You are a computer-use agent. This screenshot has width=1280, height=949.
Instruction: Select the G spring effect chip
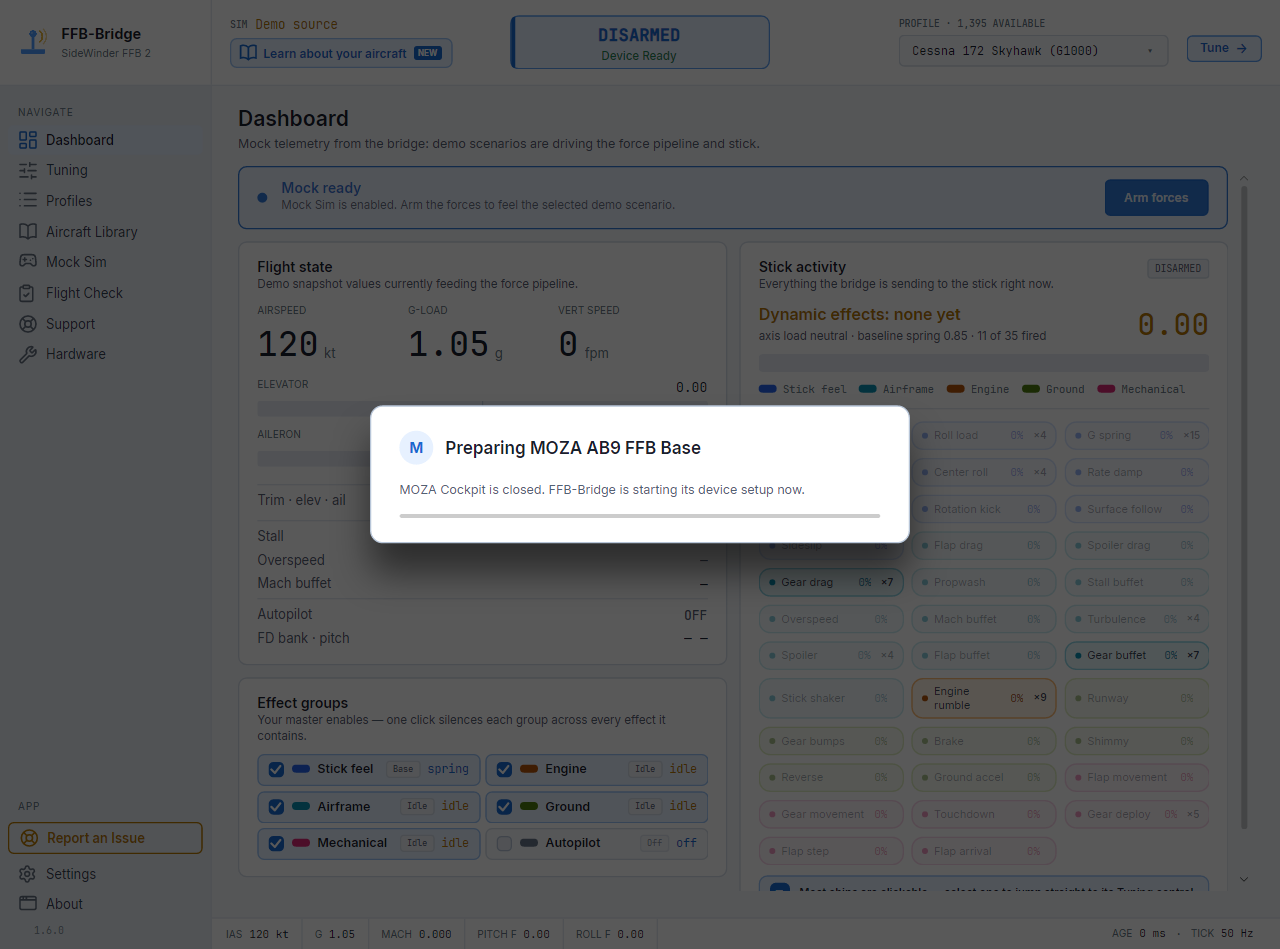point(1137,435)
